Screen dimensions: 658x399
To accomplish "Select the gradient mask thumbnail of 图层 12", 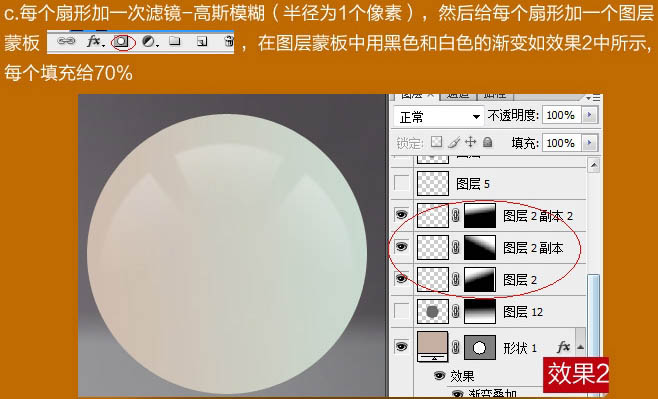I will 480,311.
